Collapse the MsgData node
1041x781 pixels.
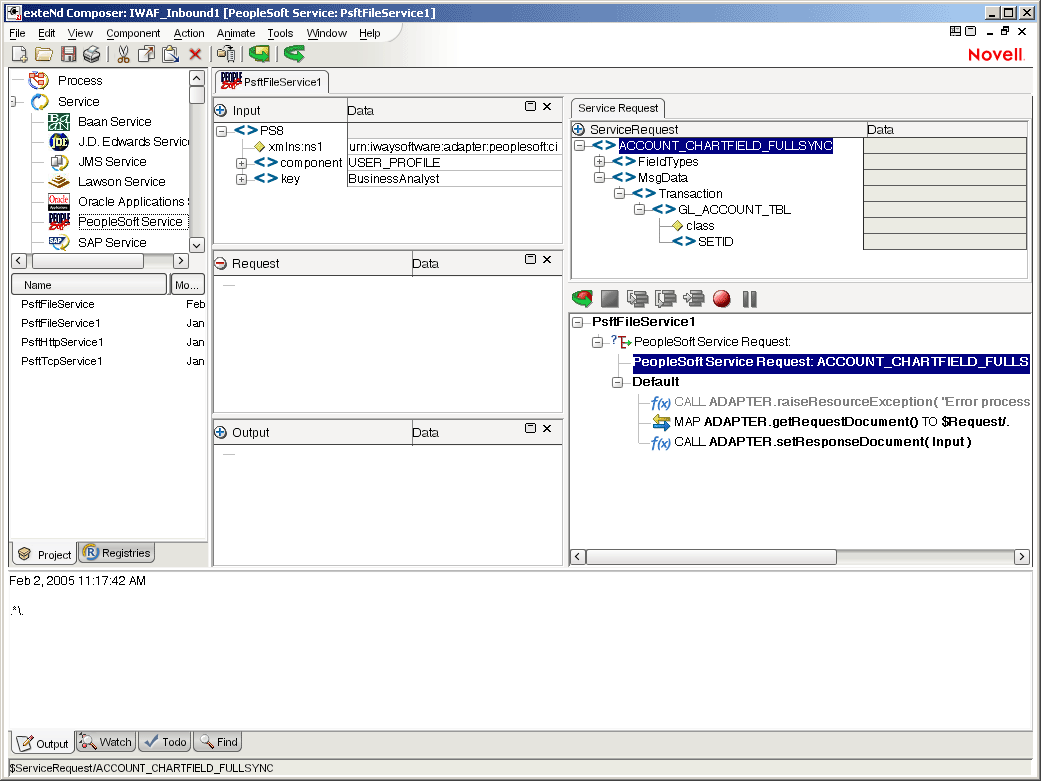tap(600, 177)
